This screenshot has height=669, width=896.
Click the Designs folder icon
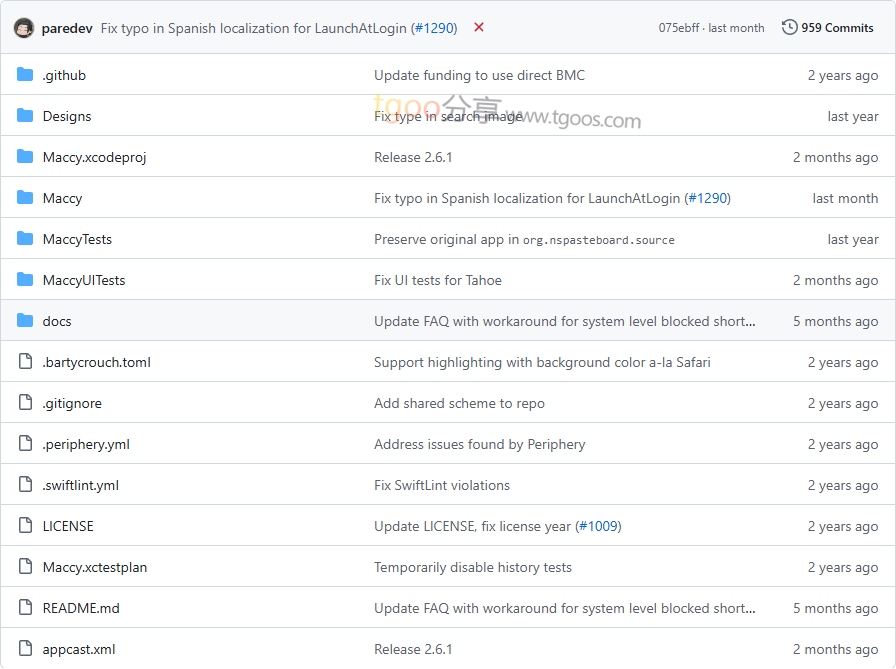[25, 116]
